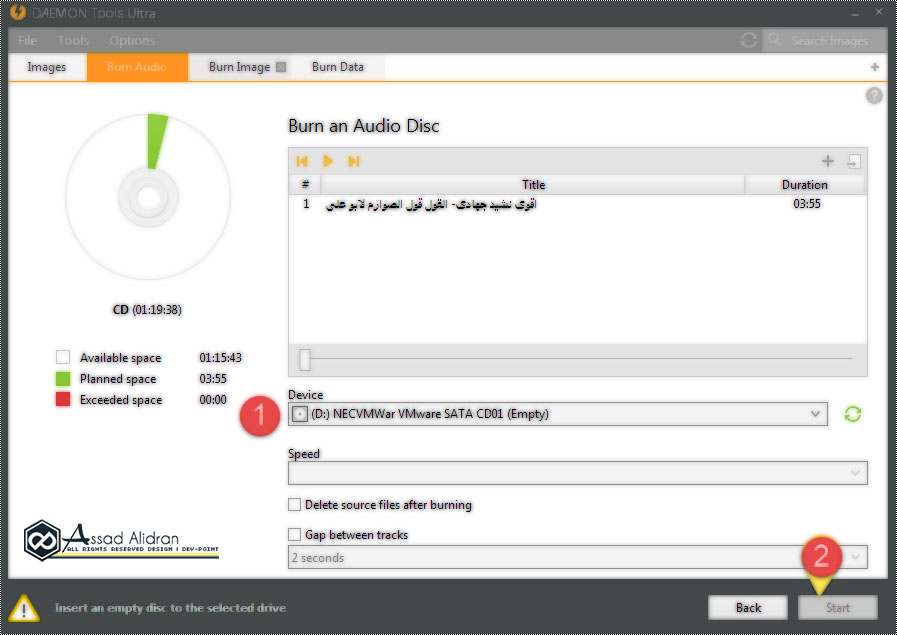Select track 1 in the list
The image size is (897, 635).
(x=578, y=204)
